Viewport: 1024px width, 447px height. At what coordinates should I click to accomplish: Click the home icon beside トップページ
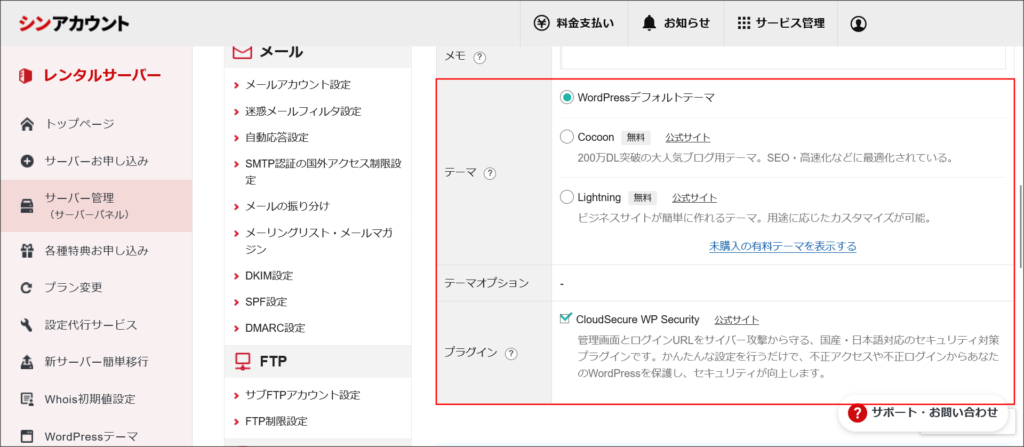(27, 124)
